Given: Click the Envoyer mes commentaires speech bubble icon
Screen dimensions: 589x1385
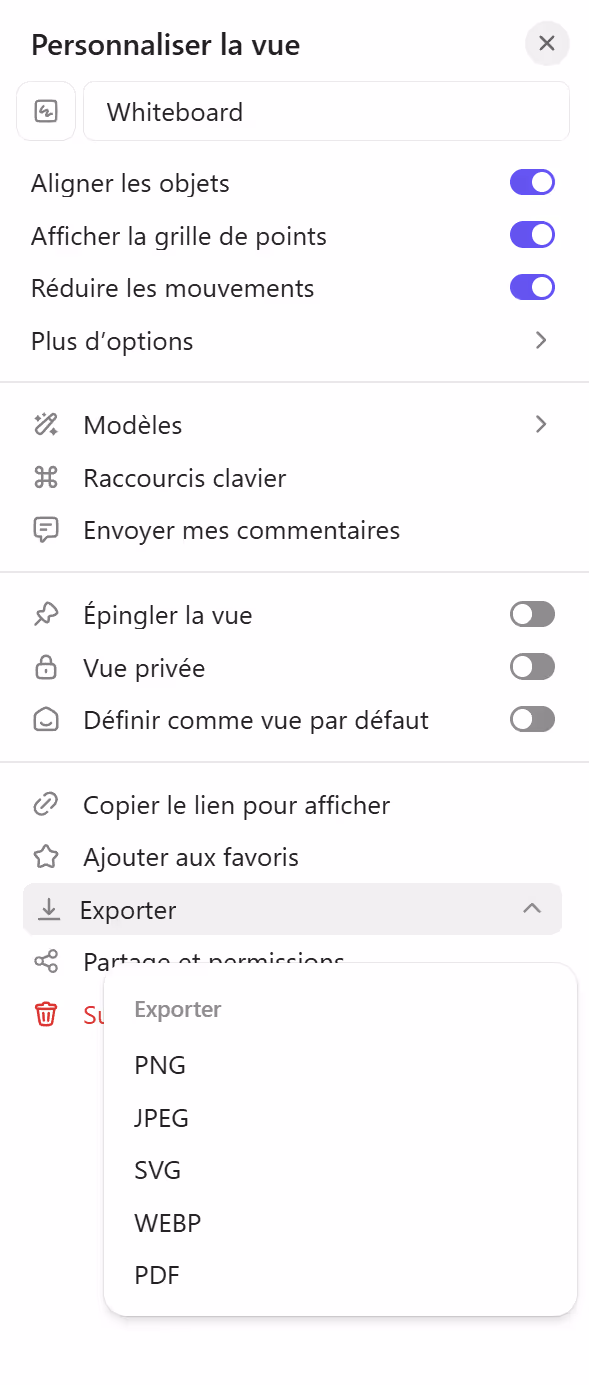Looking at the screenshot, I should click(45, 530).
